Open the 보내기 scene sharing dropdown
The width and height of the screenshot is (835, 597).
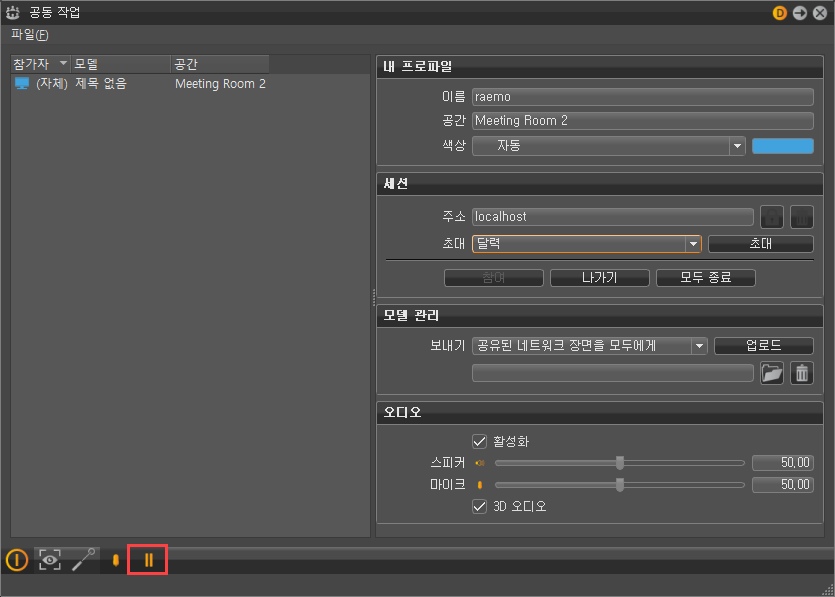point(590,346)
